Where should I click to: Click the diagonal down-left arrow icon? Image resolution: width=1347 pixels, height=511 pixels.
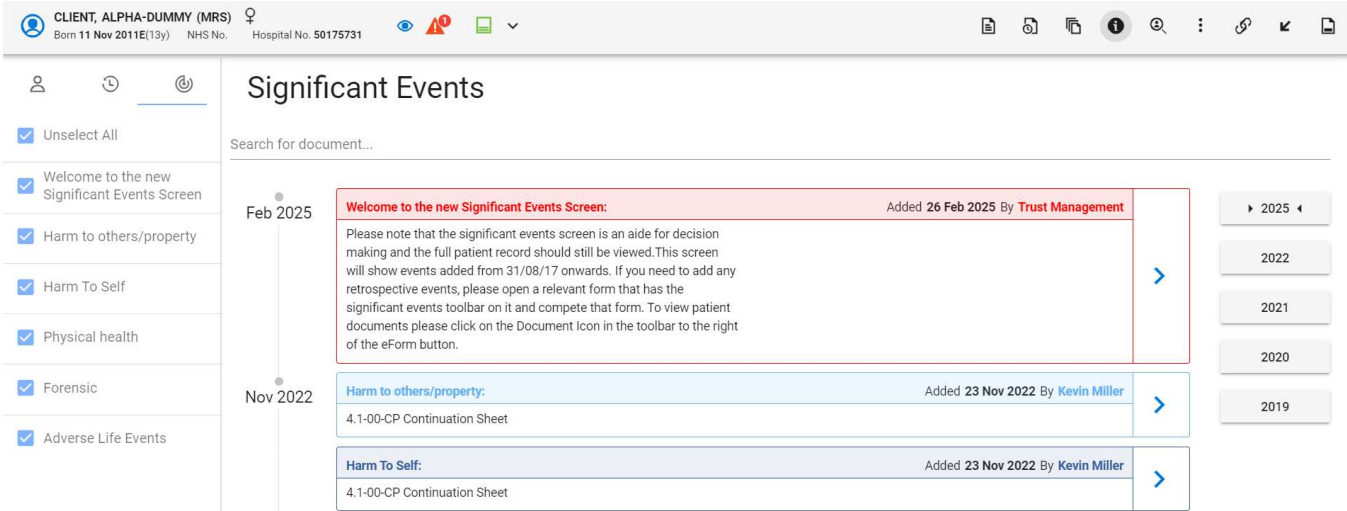[x=1285, y=27]
